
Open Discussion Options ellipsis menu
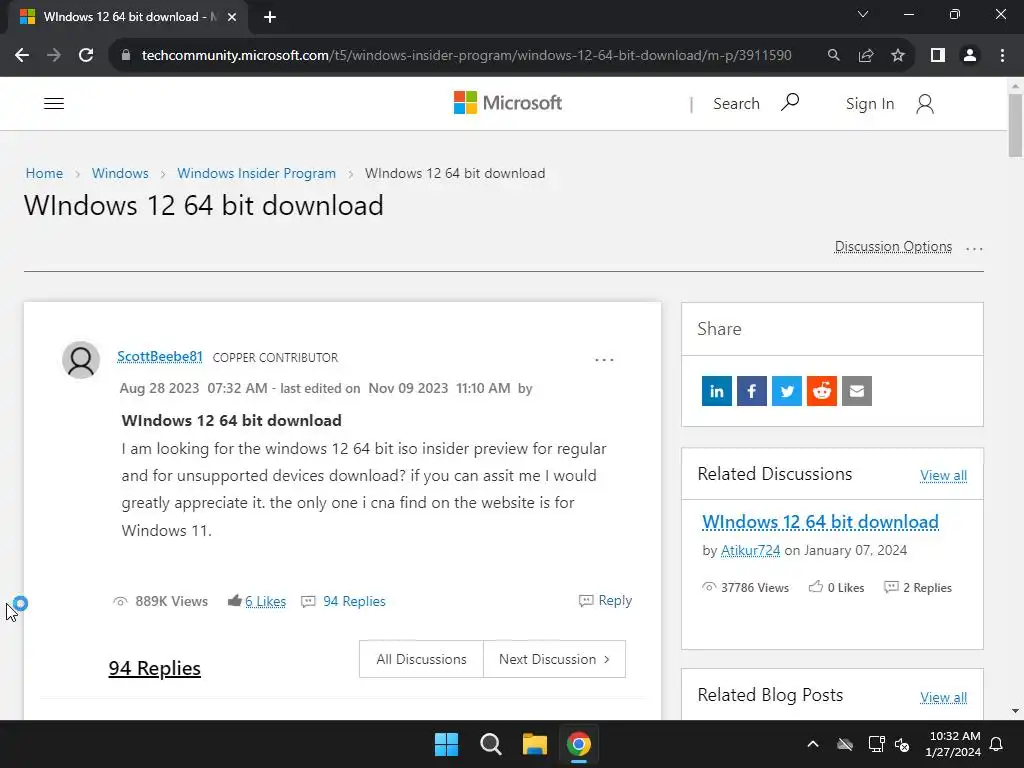pos(974,248)
